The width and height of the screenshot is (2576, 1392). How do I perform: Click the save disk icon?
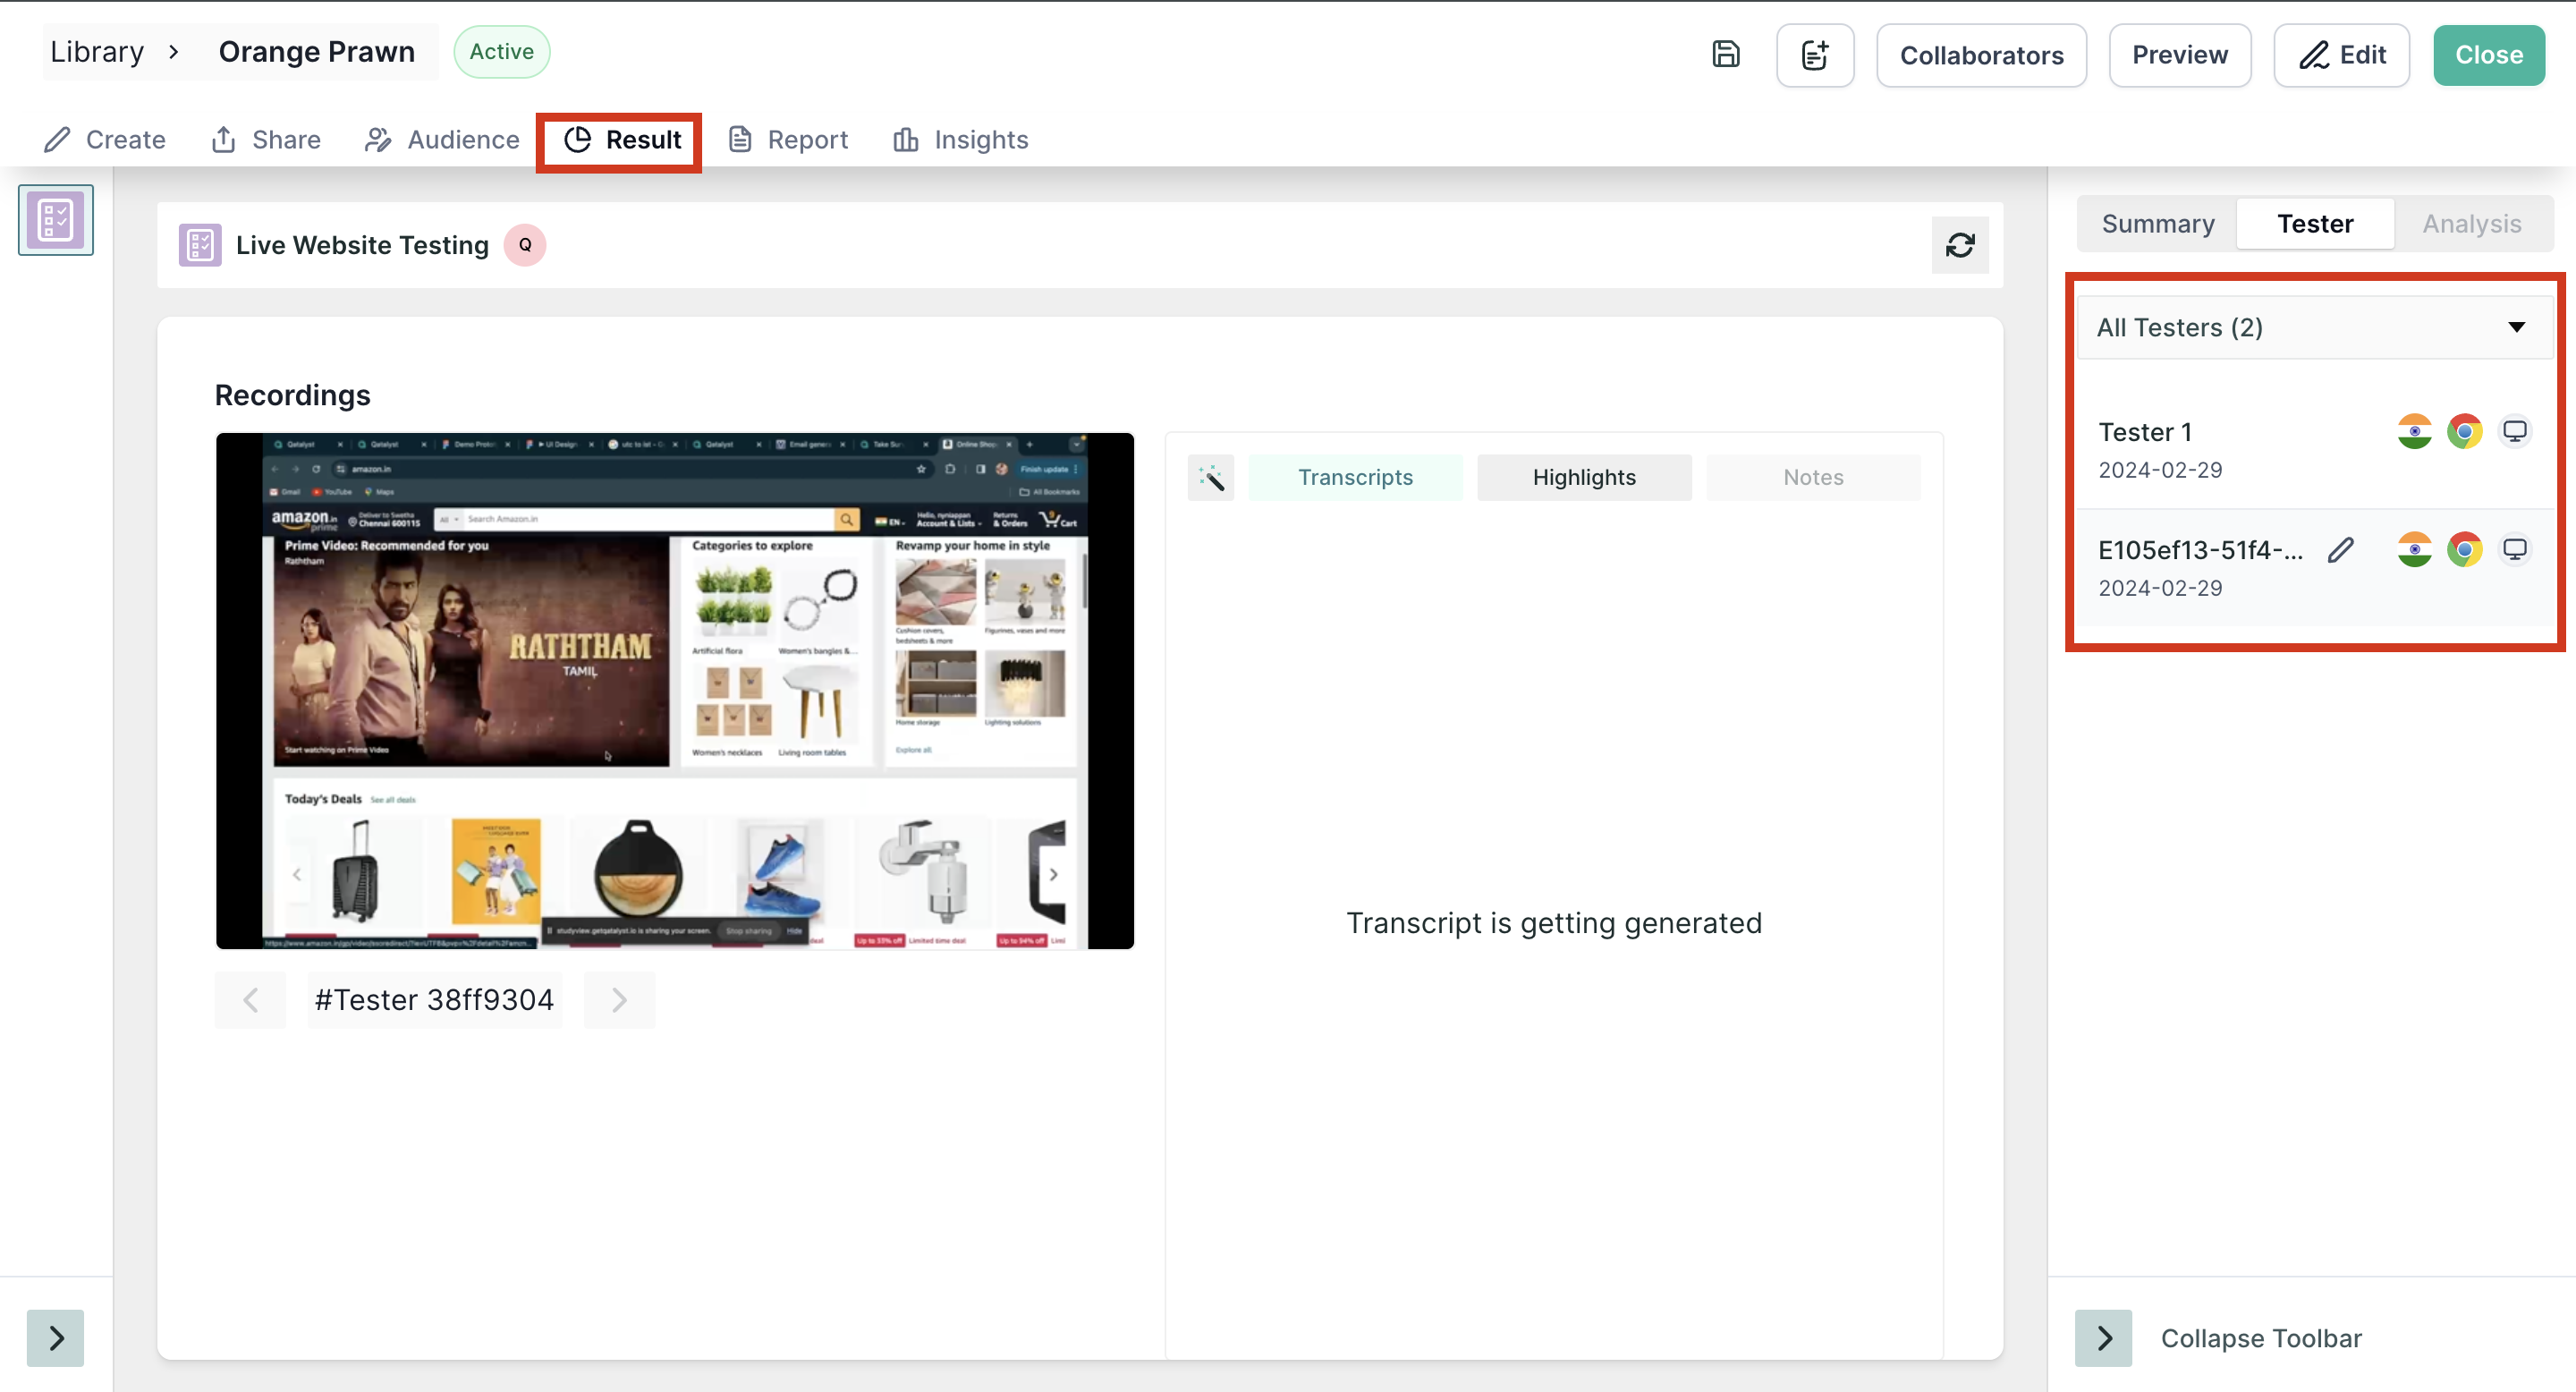(x=1726, y=54)
